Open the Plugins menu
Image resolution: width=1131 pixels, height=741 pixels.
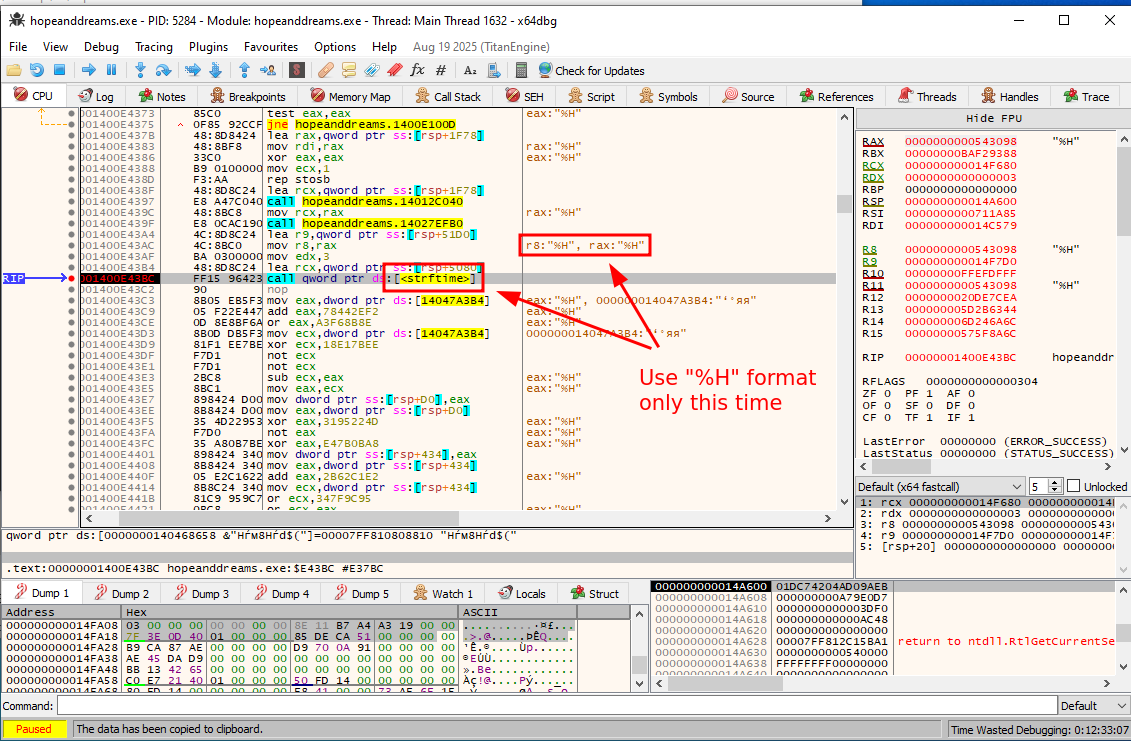coord(208,47)
